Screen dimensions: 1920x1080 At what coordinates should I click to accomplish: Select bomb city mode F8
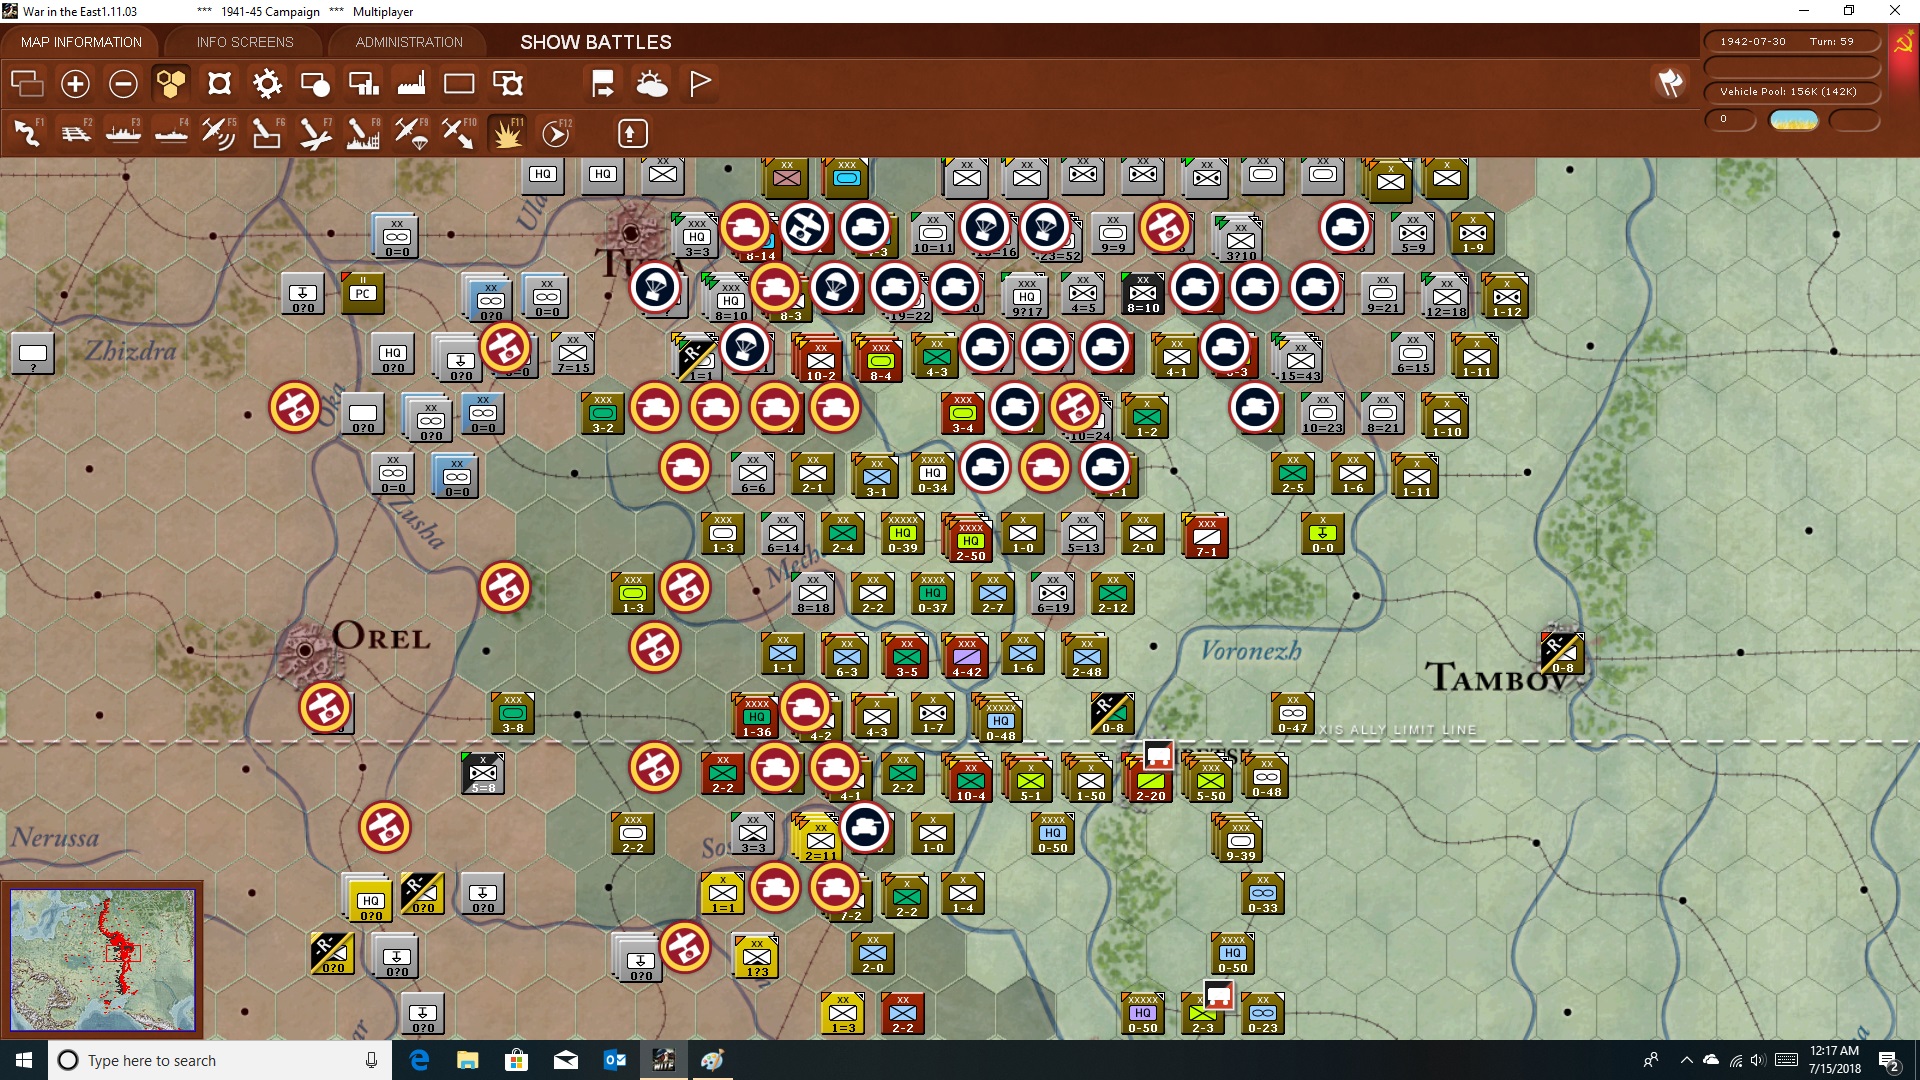(x=363, y=133)
